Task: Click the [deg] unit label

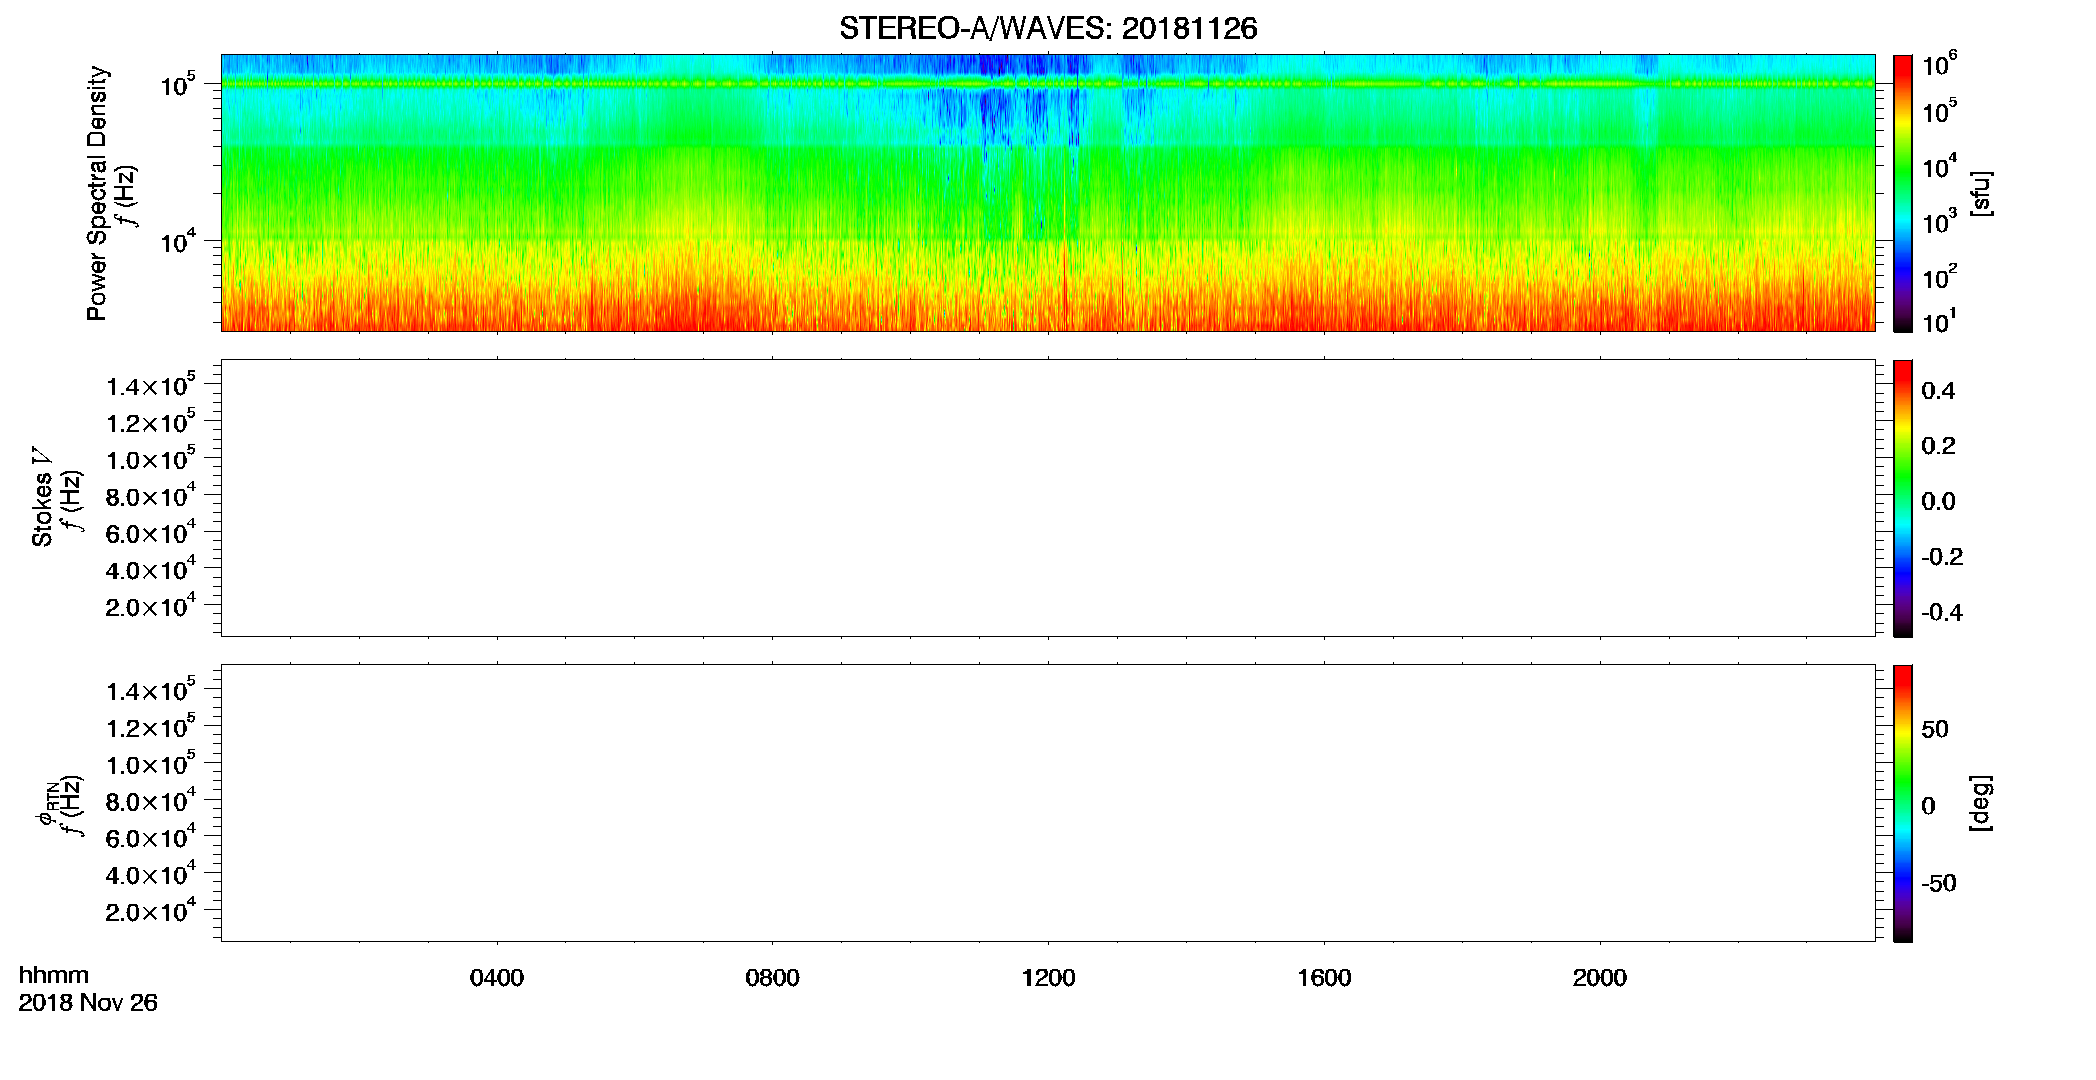Action: tap(1980, 803)
